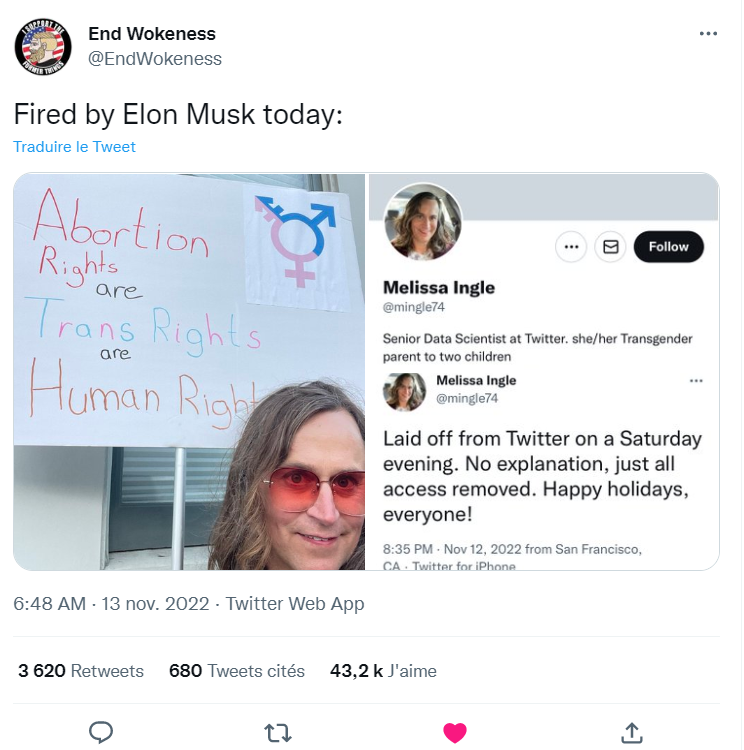Click the reply speech bubble icon
Viewport: 744px width, 750px height.
101,732
